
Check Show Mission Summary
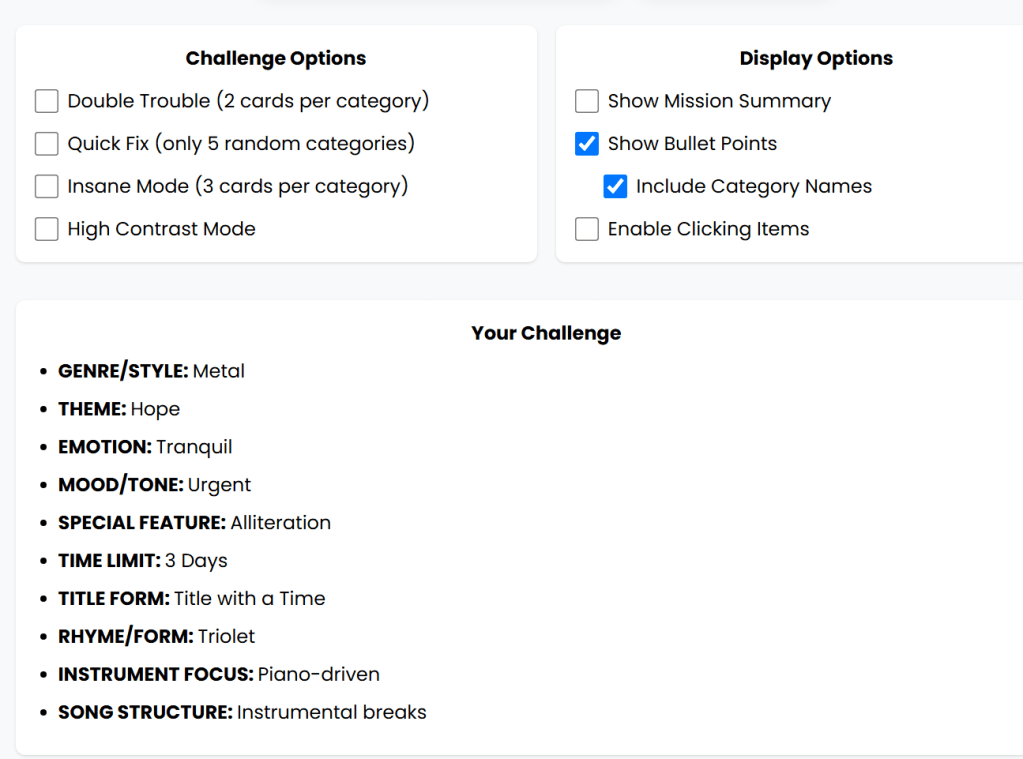point(587,101)
